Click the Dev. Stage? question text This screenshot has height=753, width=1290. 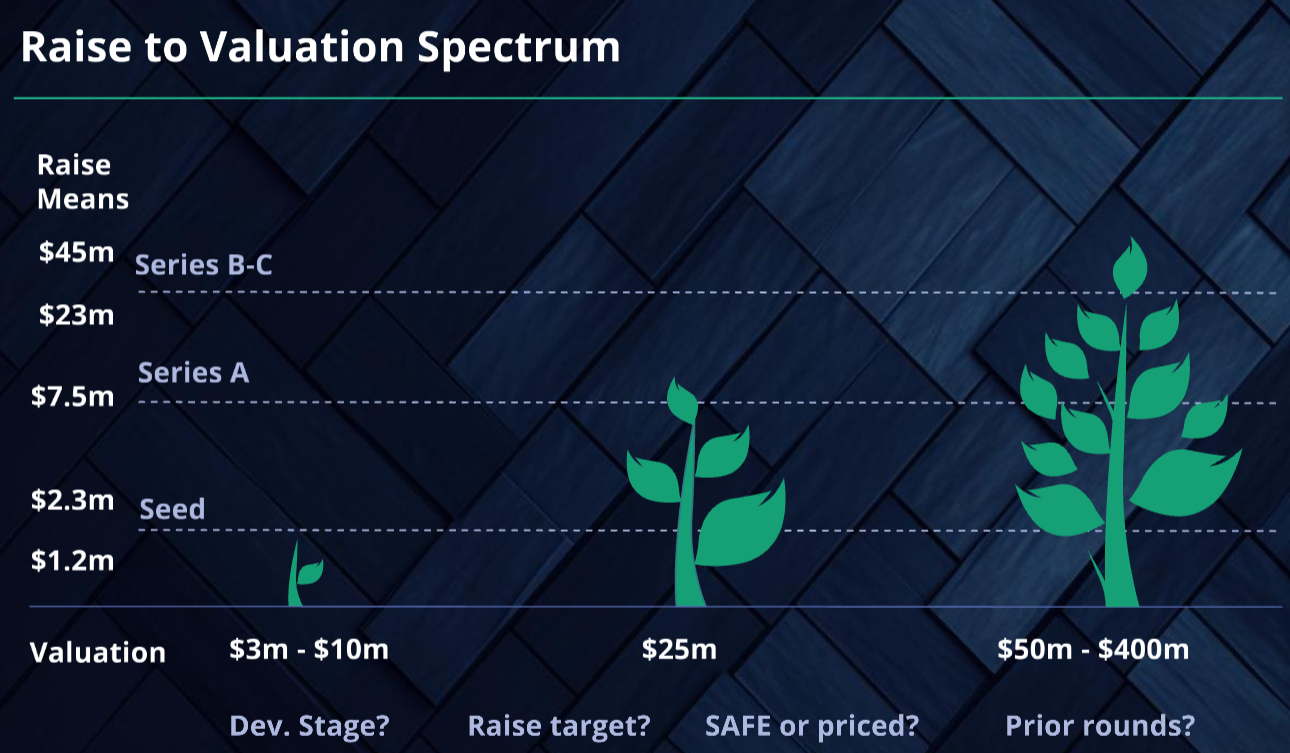309,725
